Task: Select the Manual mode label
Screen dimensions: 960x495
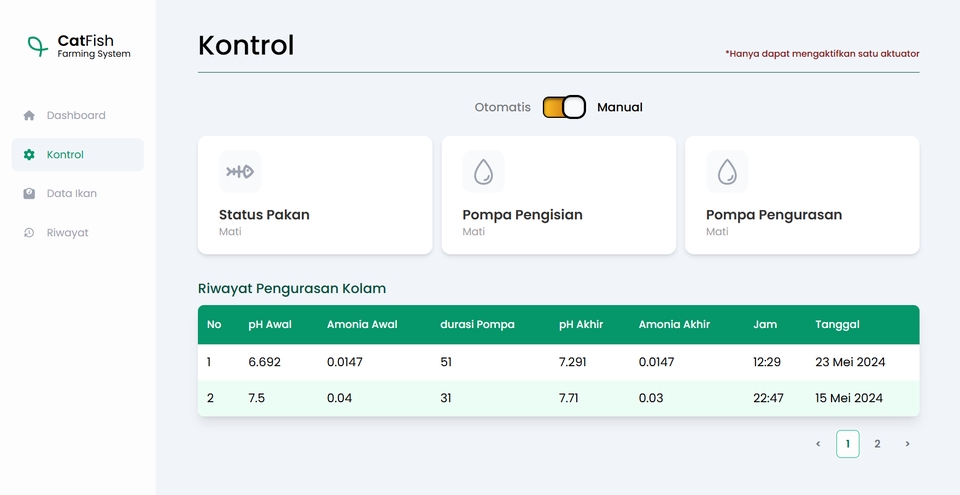Action: coord(620,107)
